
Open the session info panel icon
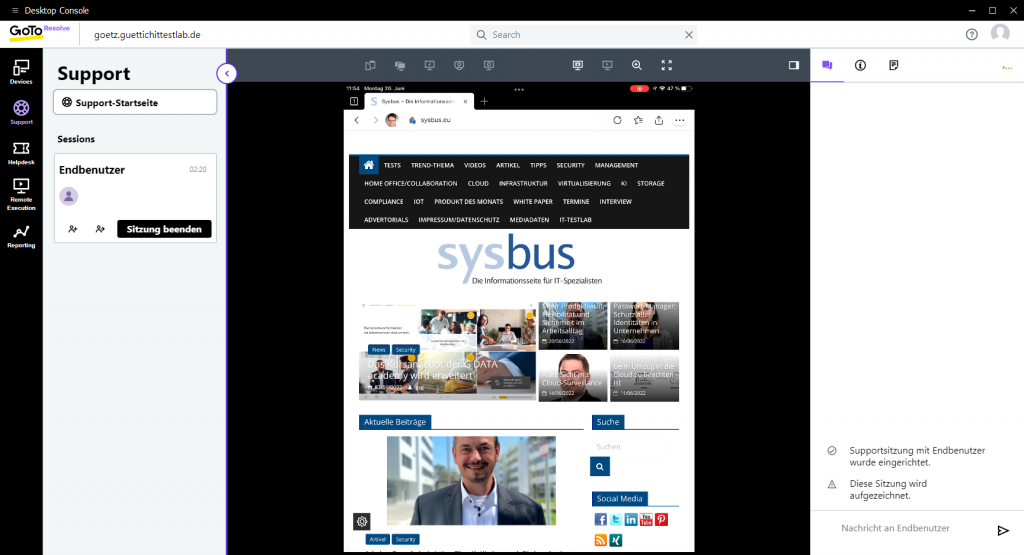pos(860,65)
